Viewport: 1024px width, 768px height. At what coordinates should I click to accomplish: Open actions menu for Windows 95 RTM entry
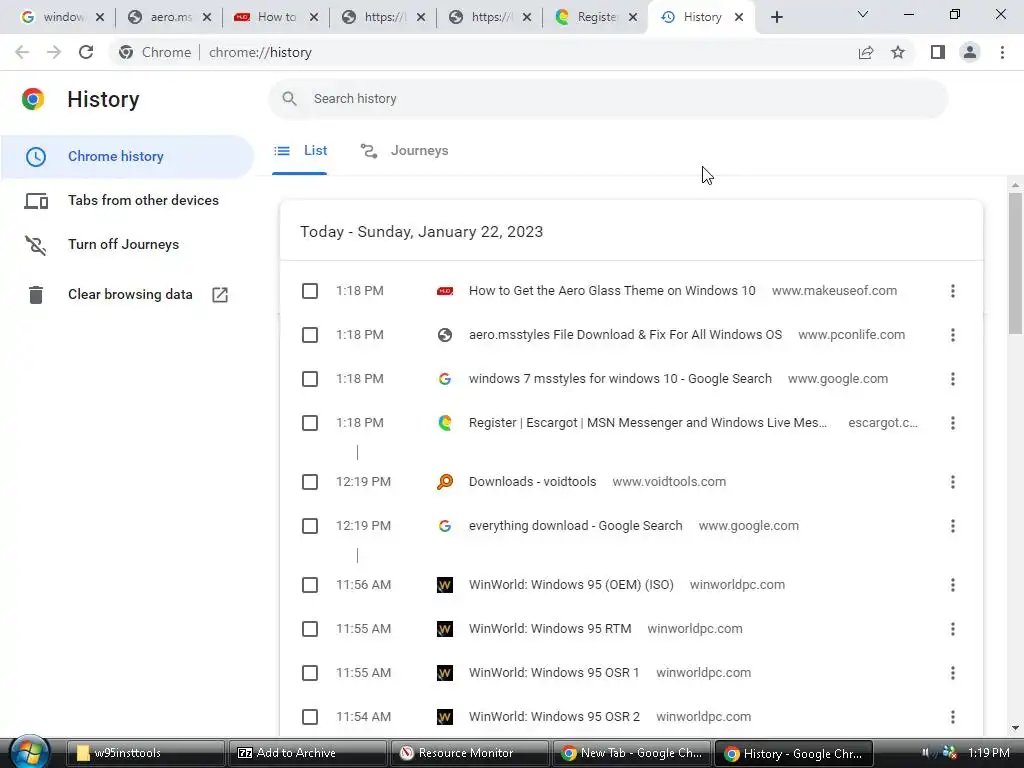(953, 629)
